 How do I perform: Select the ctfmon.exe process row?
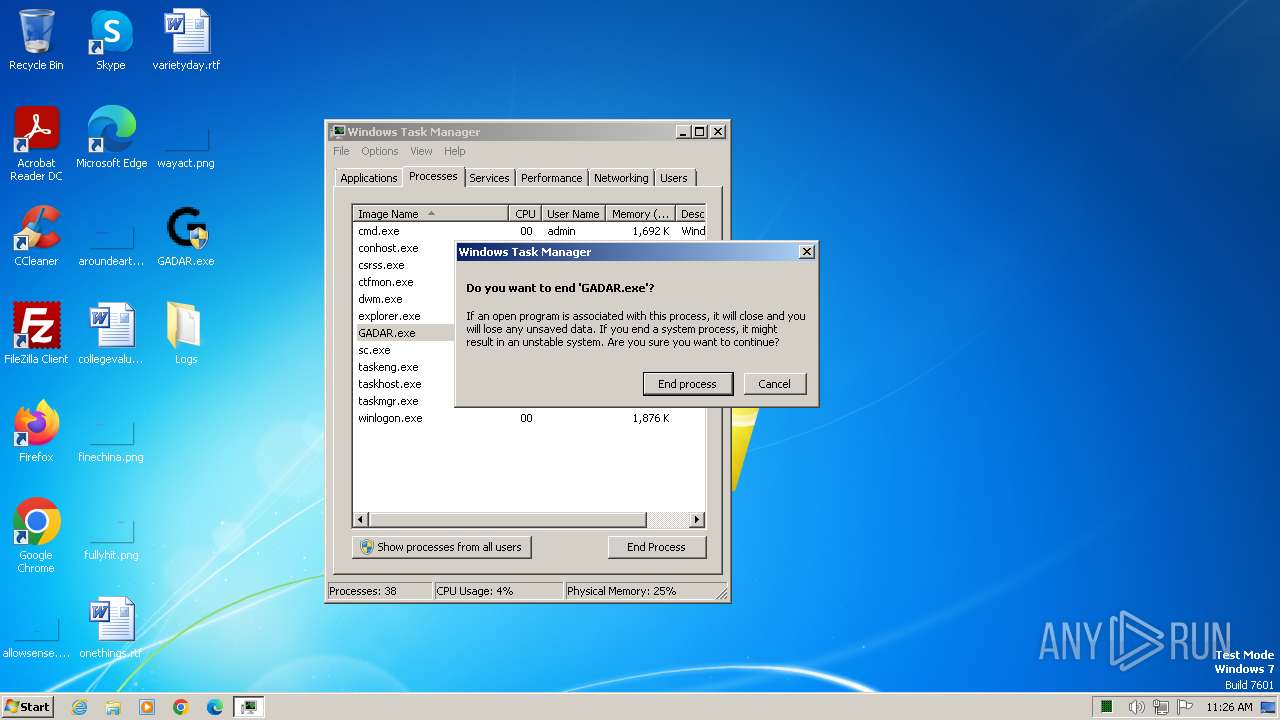404,282
